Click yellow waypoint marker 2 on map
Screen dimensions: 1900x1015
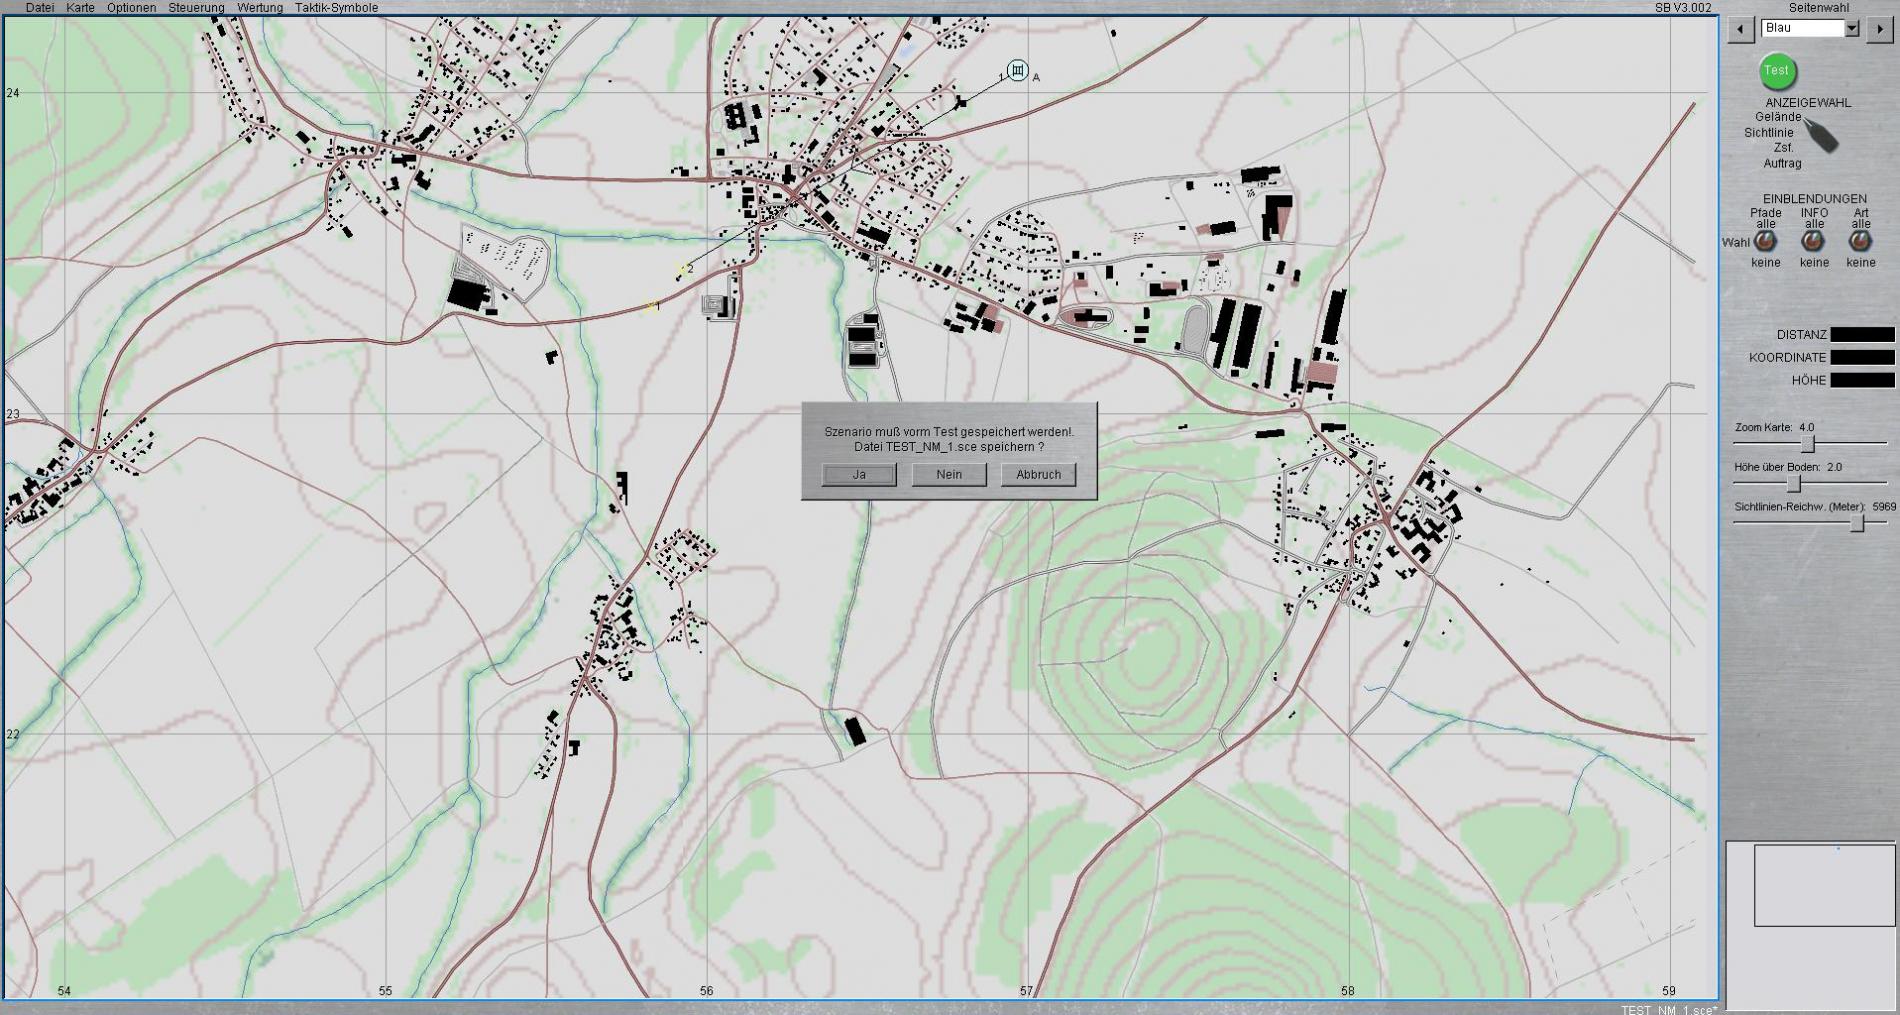tap(683, 269)
